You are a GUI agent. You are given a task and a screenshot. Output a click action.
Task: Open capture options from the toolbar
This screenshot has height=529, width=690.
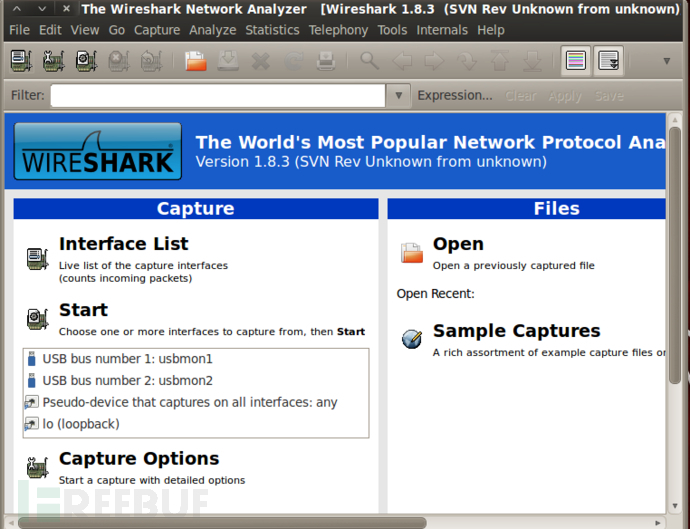(54, 62)
